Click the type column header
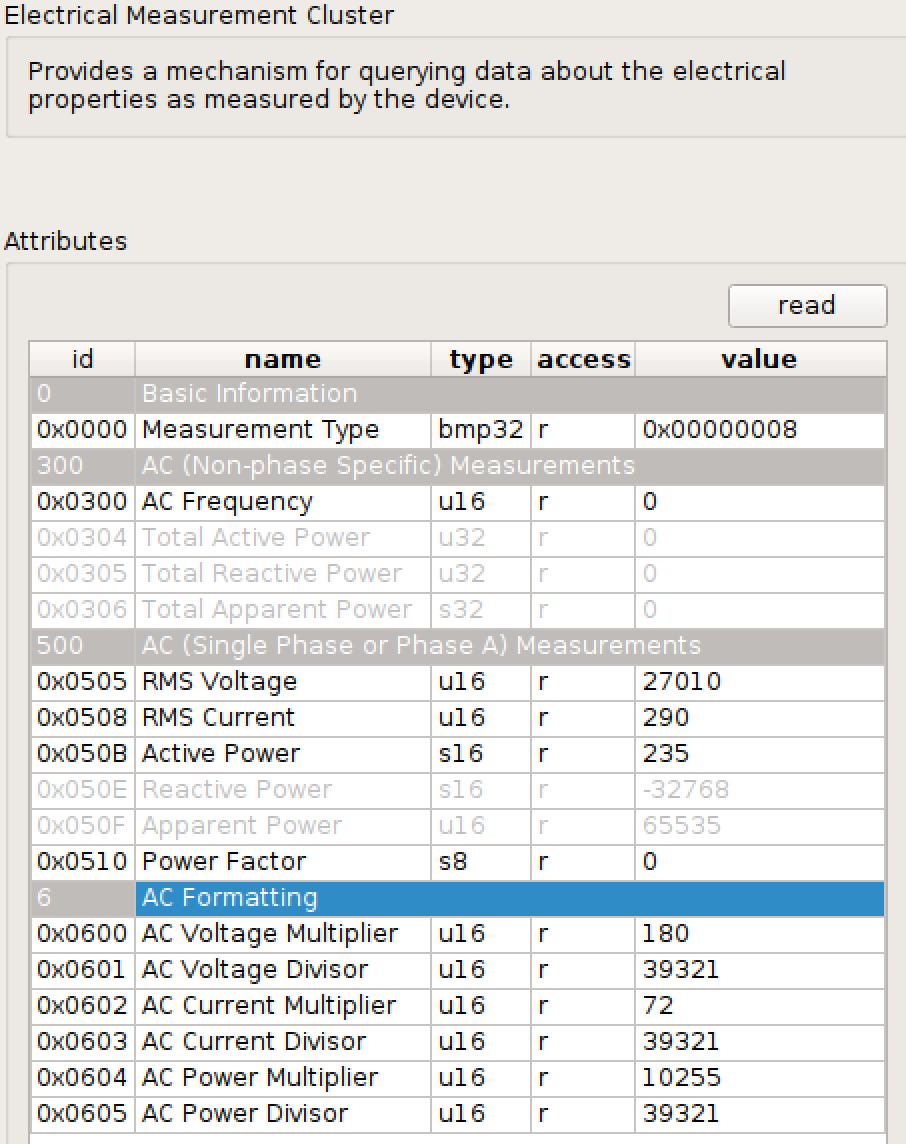 point(481,359)
